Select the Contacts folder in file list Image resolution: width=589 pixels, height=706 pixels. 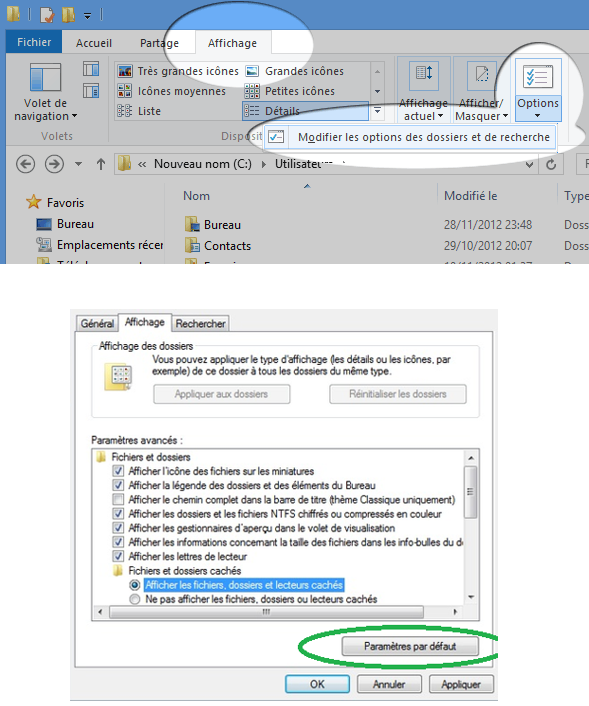(218, 246)
